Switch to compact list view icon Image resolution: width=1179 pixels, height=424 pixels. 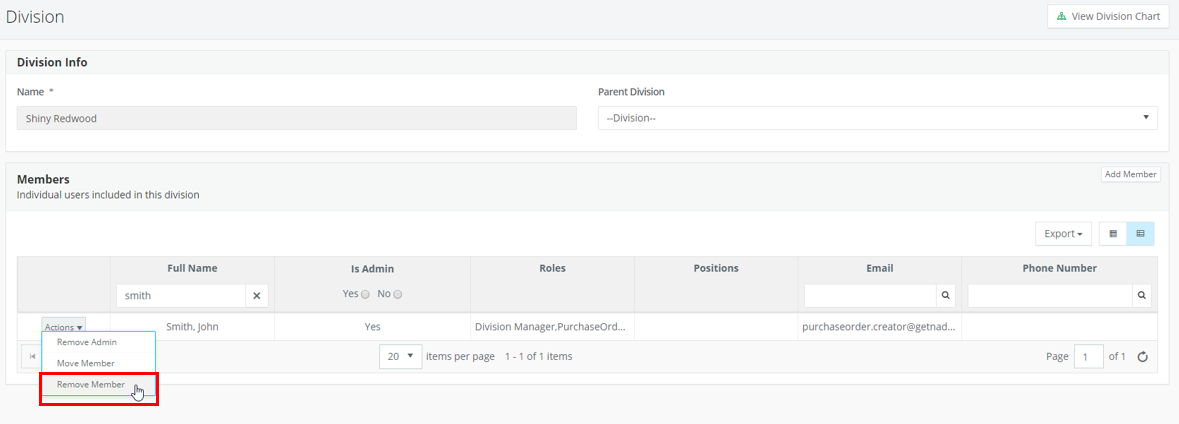(x=1113, y=234)
